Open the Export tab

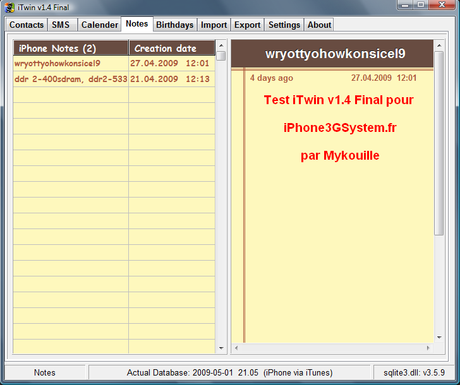247,25
